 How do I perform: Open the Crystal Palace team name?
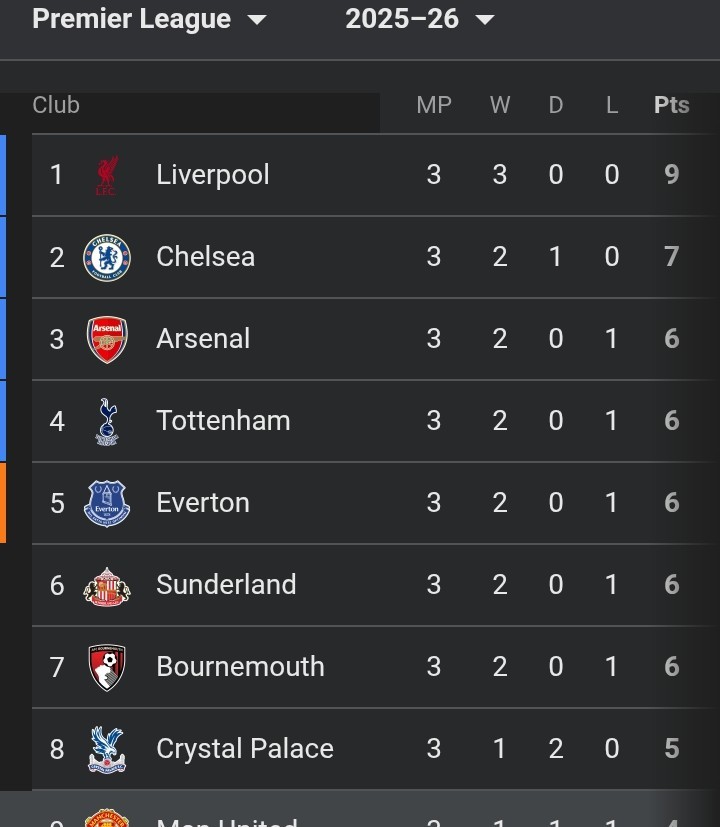(245, 749)
